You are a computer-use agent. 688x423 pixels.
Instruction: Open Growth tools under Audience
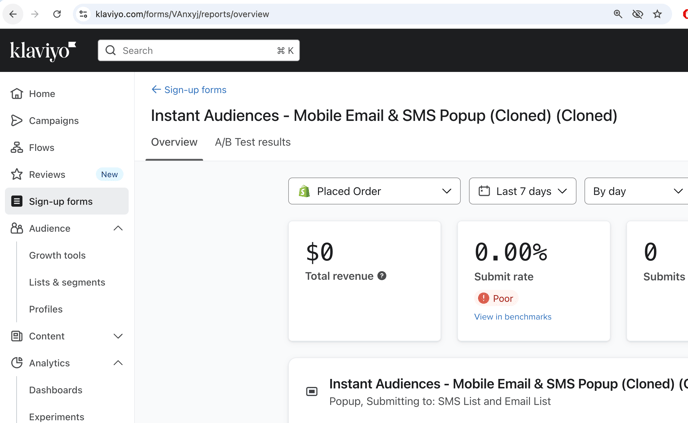(x=57, y=255)
